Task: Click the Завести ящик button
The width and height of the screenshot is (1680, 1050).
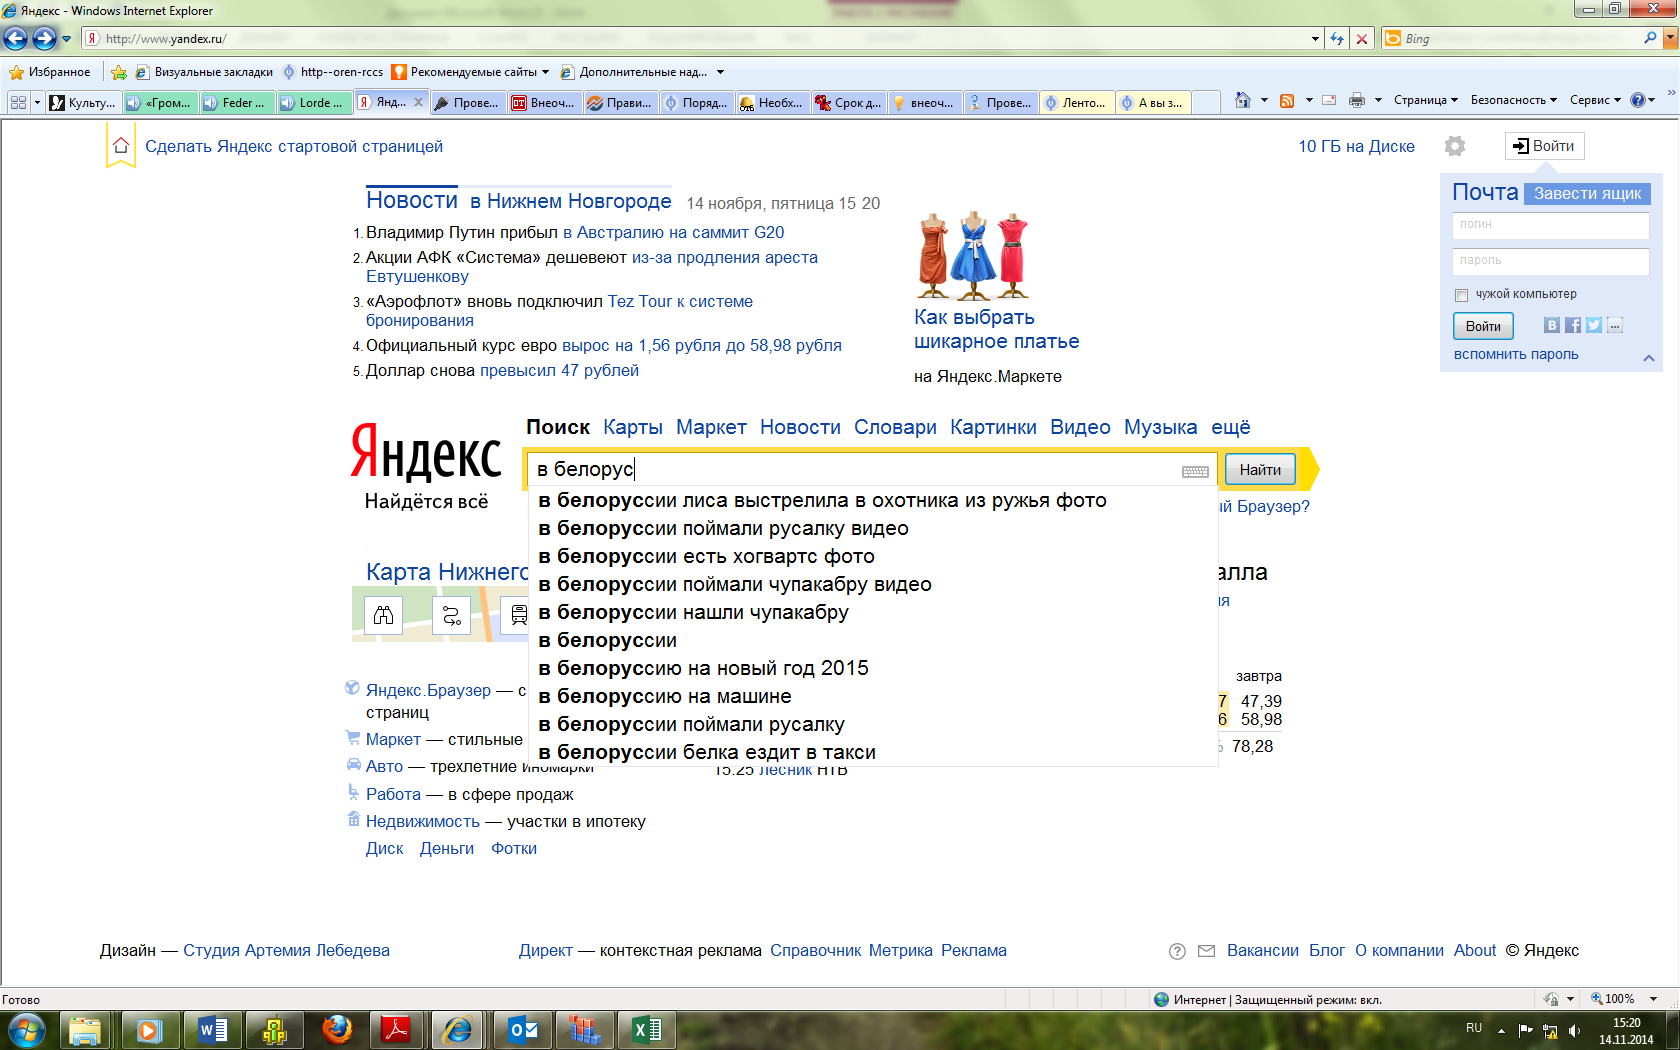Action: [x=1587, y=194]
